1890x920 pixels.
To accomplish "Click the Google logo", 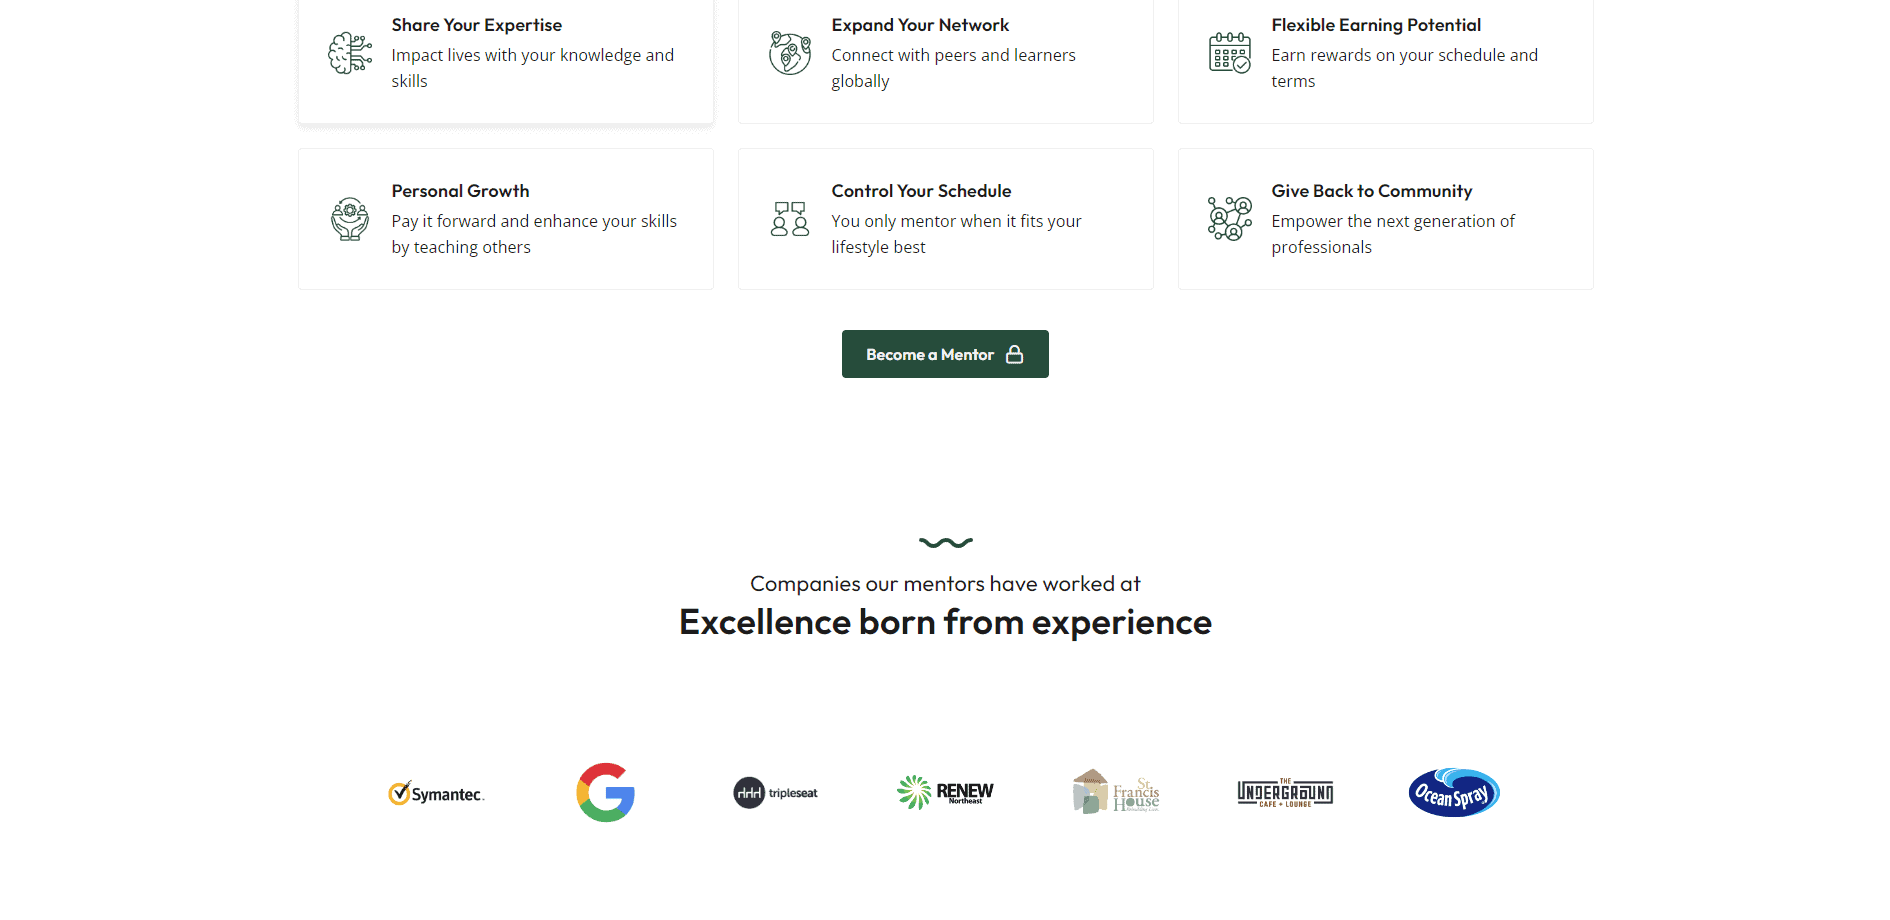I will click(x=606, y=793).
